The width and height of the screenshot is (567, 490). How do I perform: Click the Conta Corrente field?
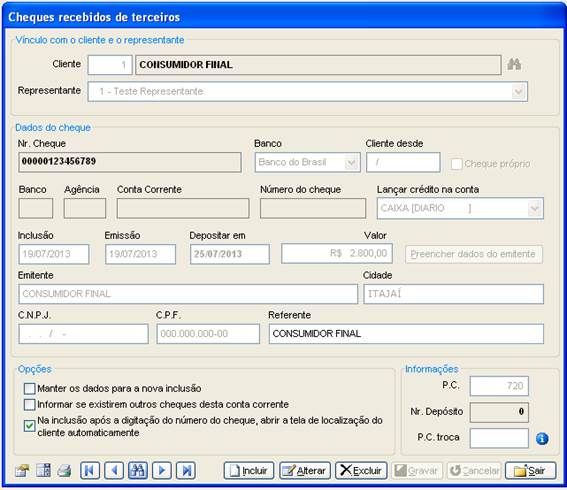point(183,208)
